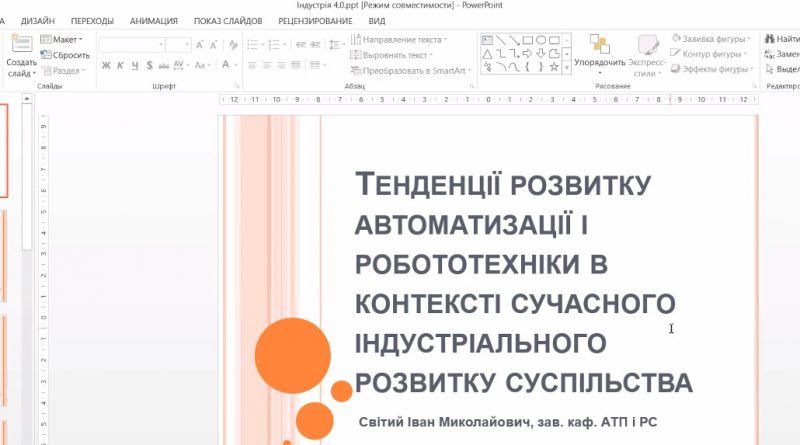The width and height of the screenshot is (800, 445).
Task: Select the star shape in shapes gallery
Action: (x=553, y=67)
